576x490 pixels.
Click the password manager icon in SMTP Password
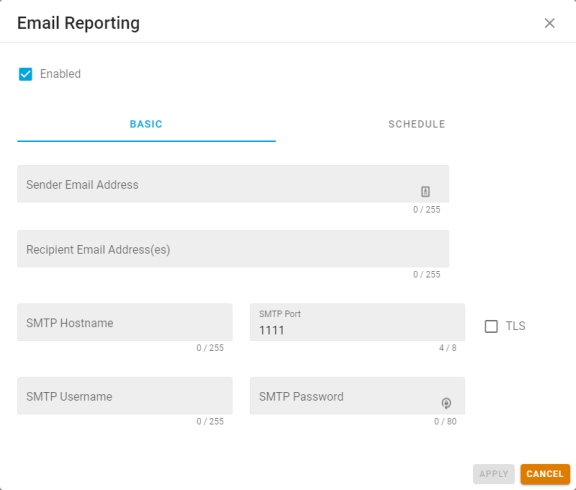click(446, 403)
